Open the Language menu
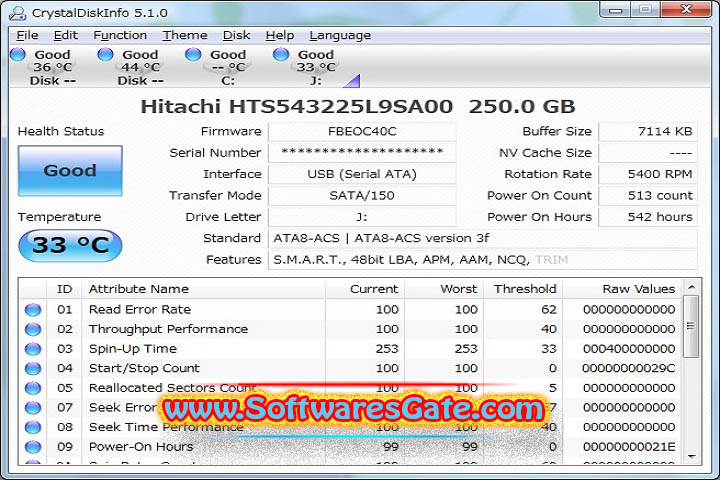This screenshot has width=720, height=480. coord(340,35)
